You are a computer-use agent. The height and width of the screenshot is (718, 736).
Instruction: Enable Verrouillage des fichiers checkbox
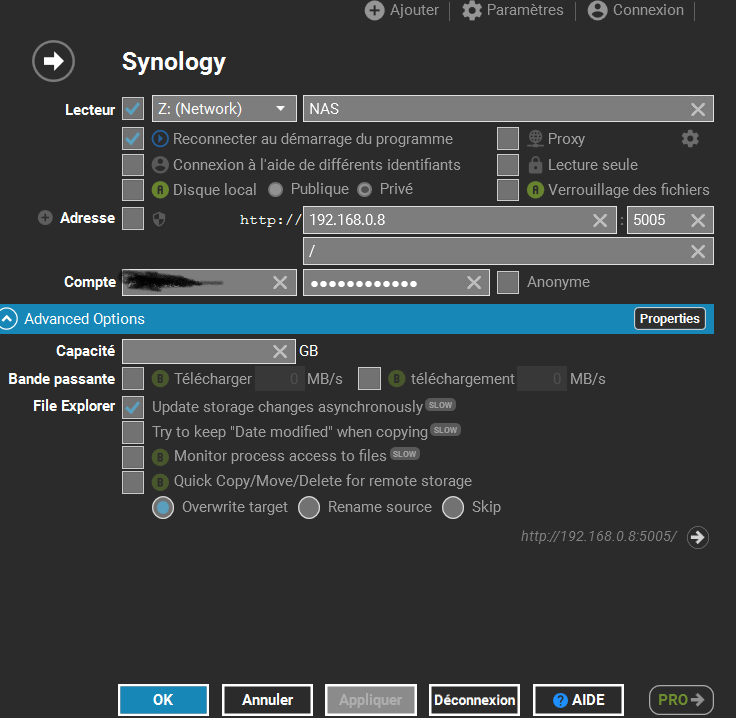coord(508,190)
